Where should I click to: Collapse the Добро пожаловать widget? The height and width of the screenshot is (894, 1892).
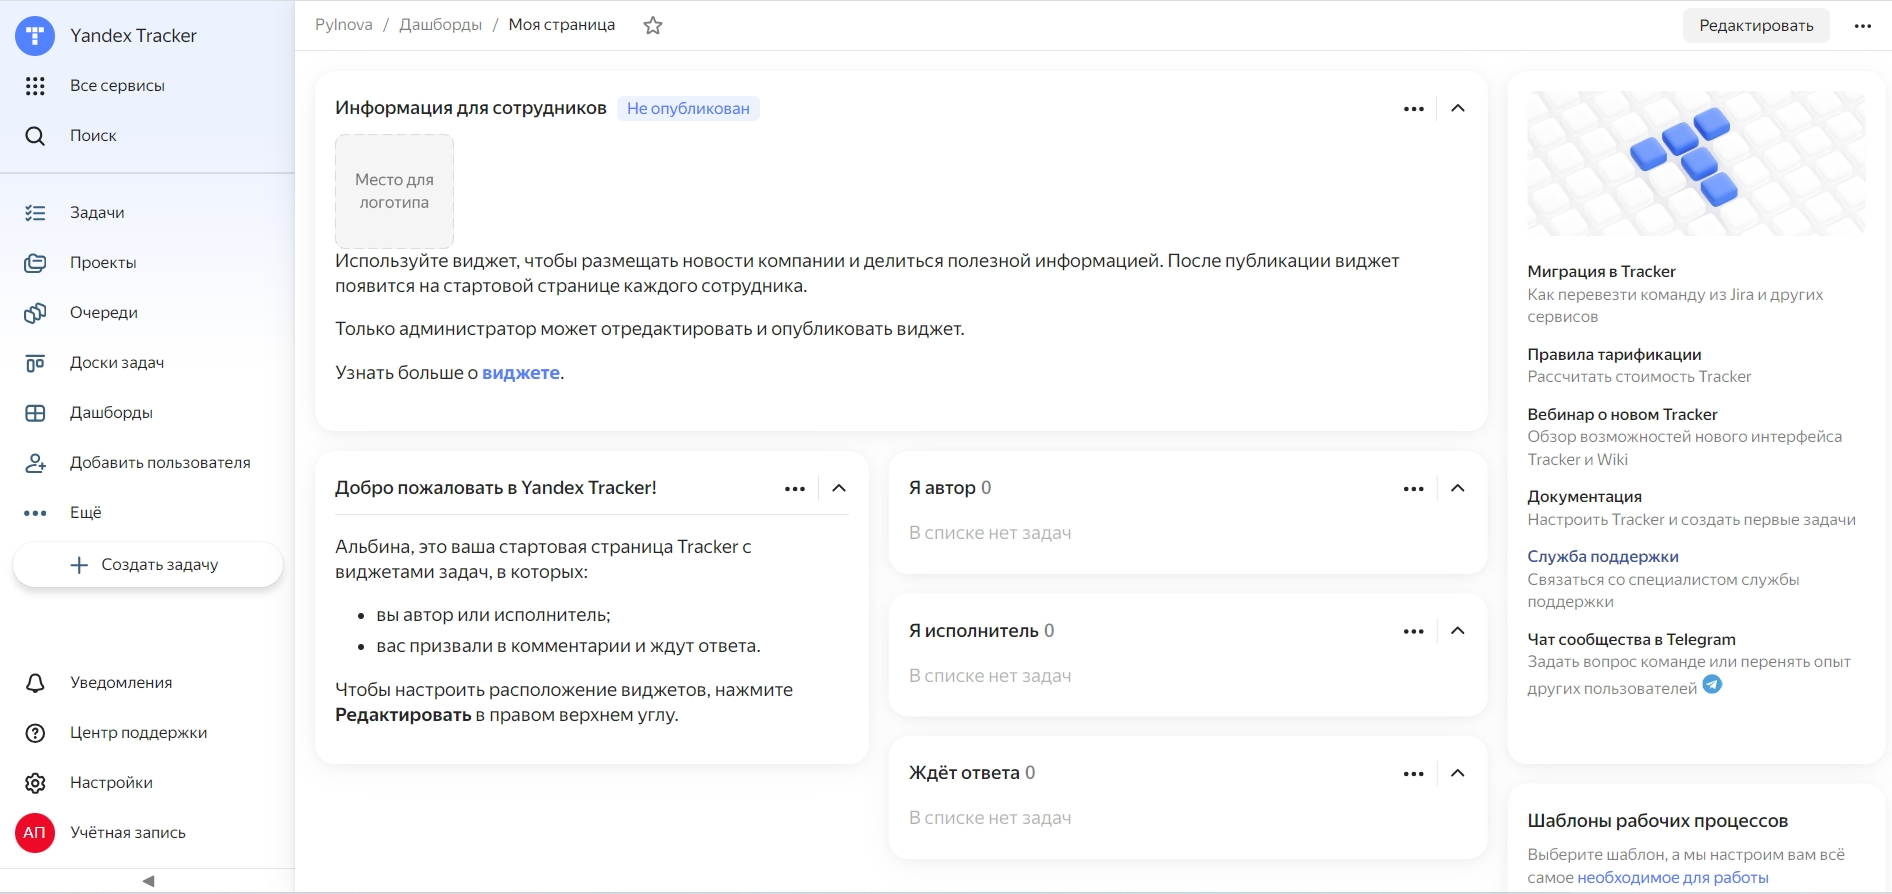[x=839, y=489]
